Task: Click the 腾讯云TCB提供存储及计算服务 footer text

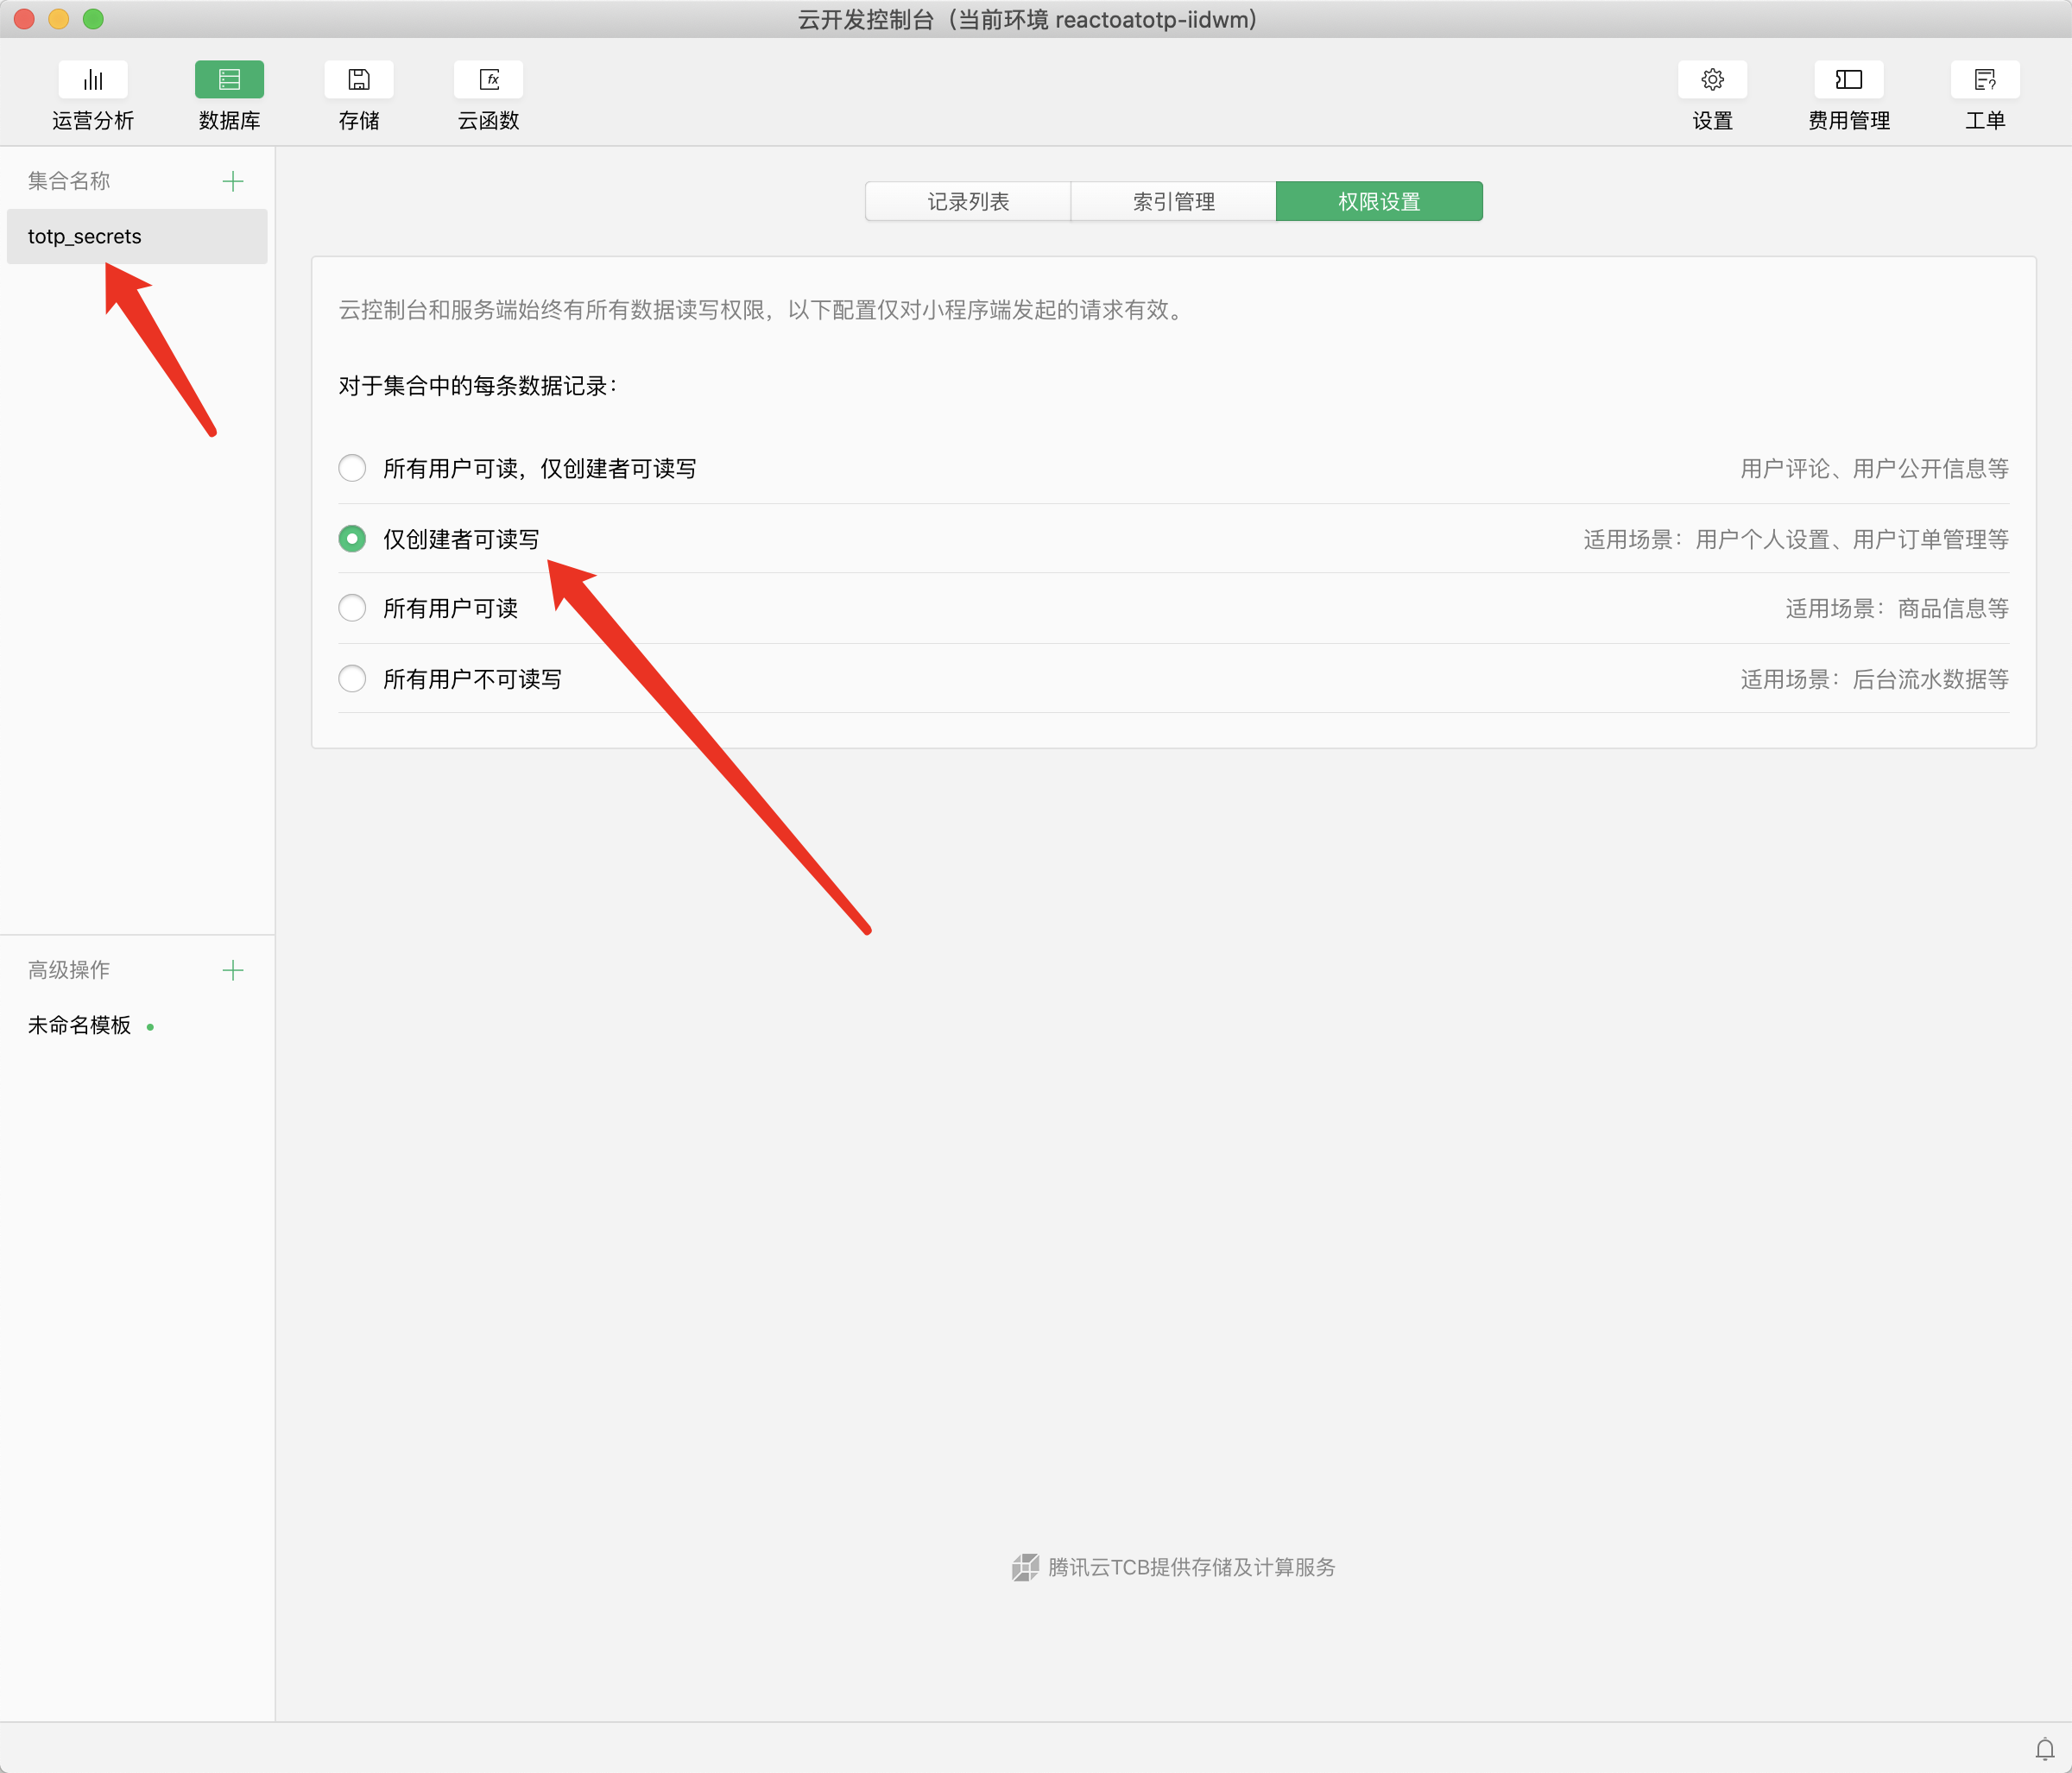Action: tap(1192, 1567)
